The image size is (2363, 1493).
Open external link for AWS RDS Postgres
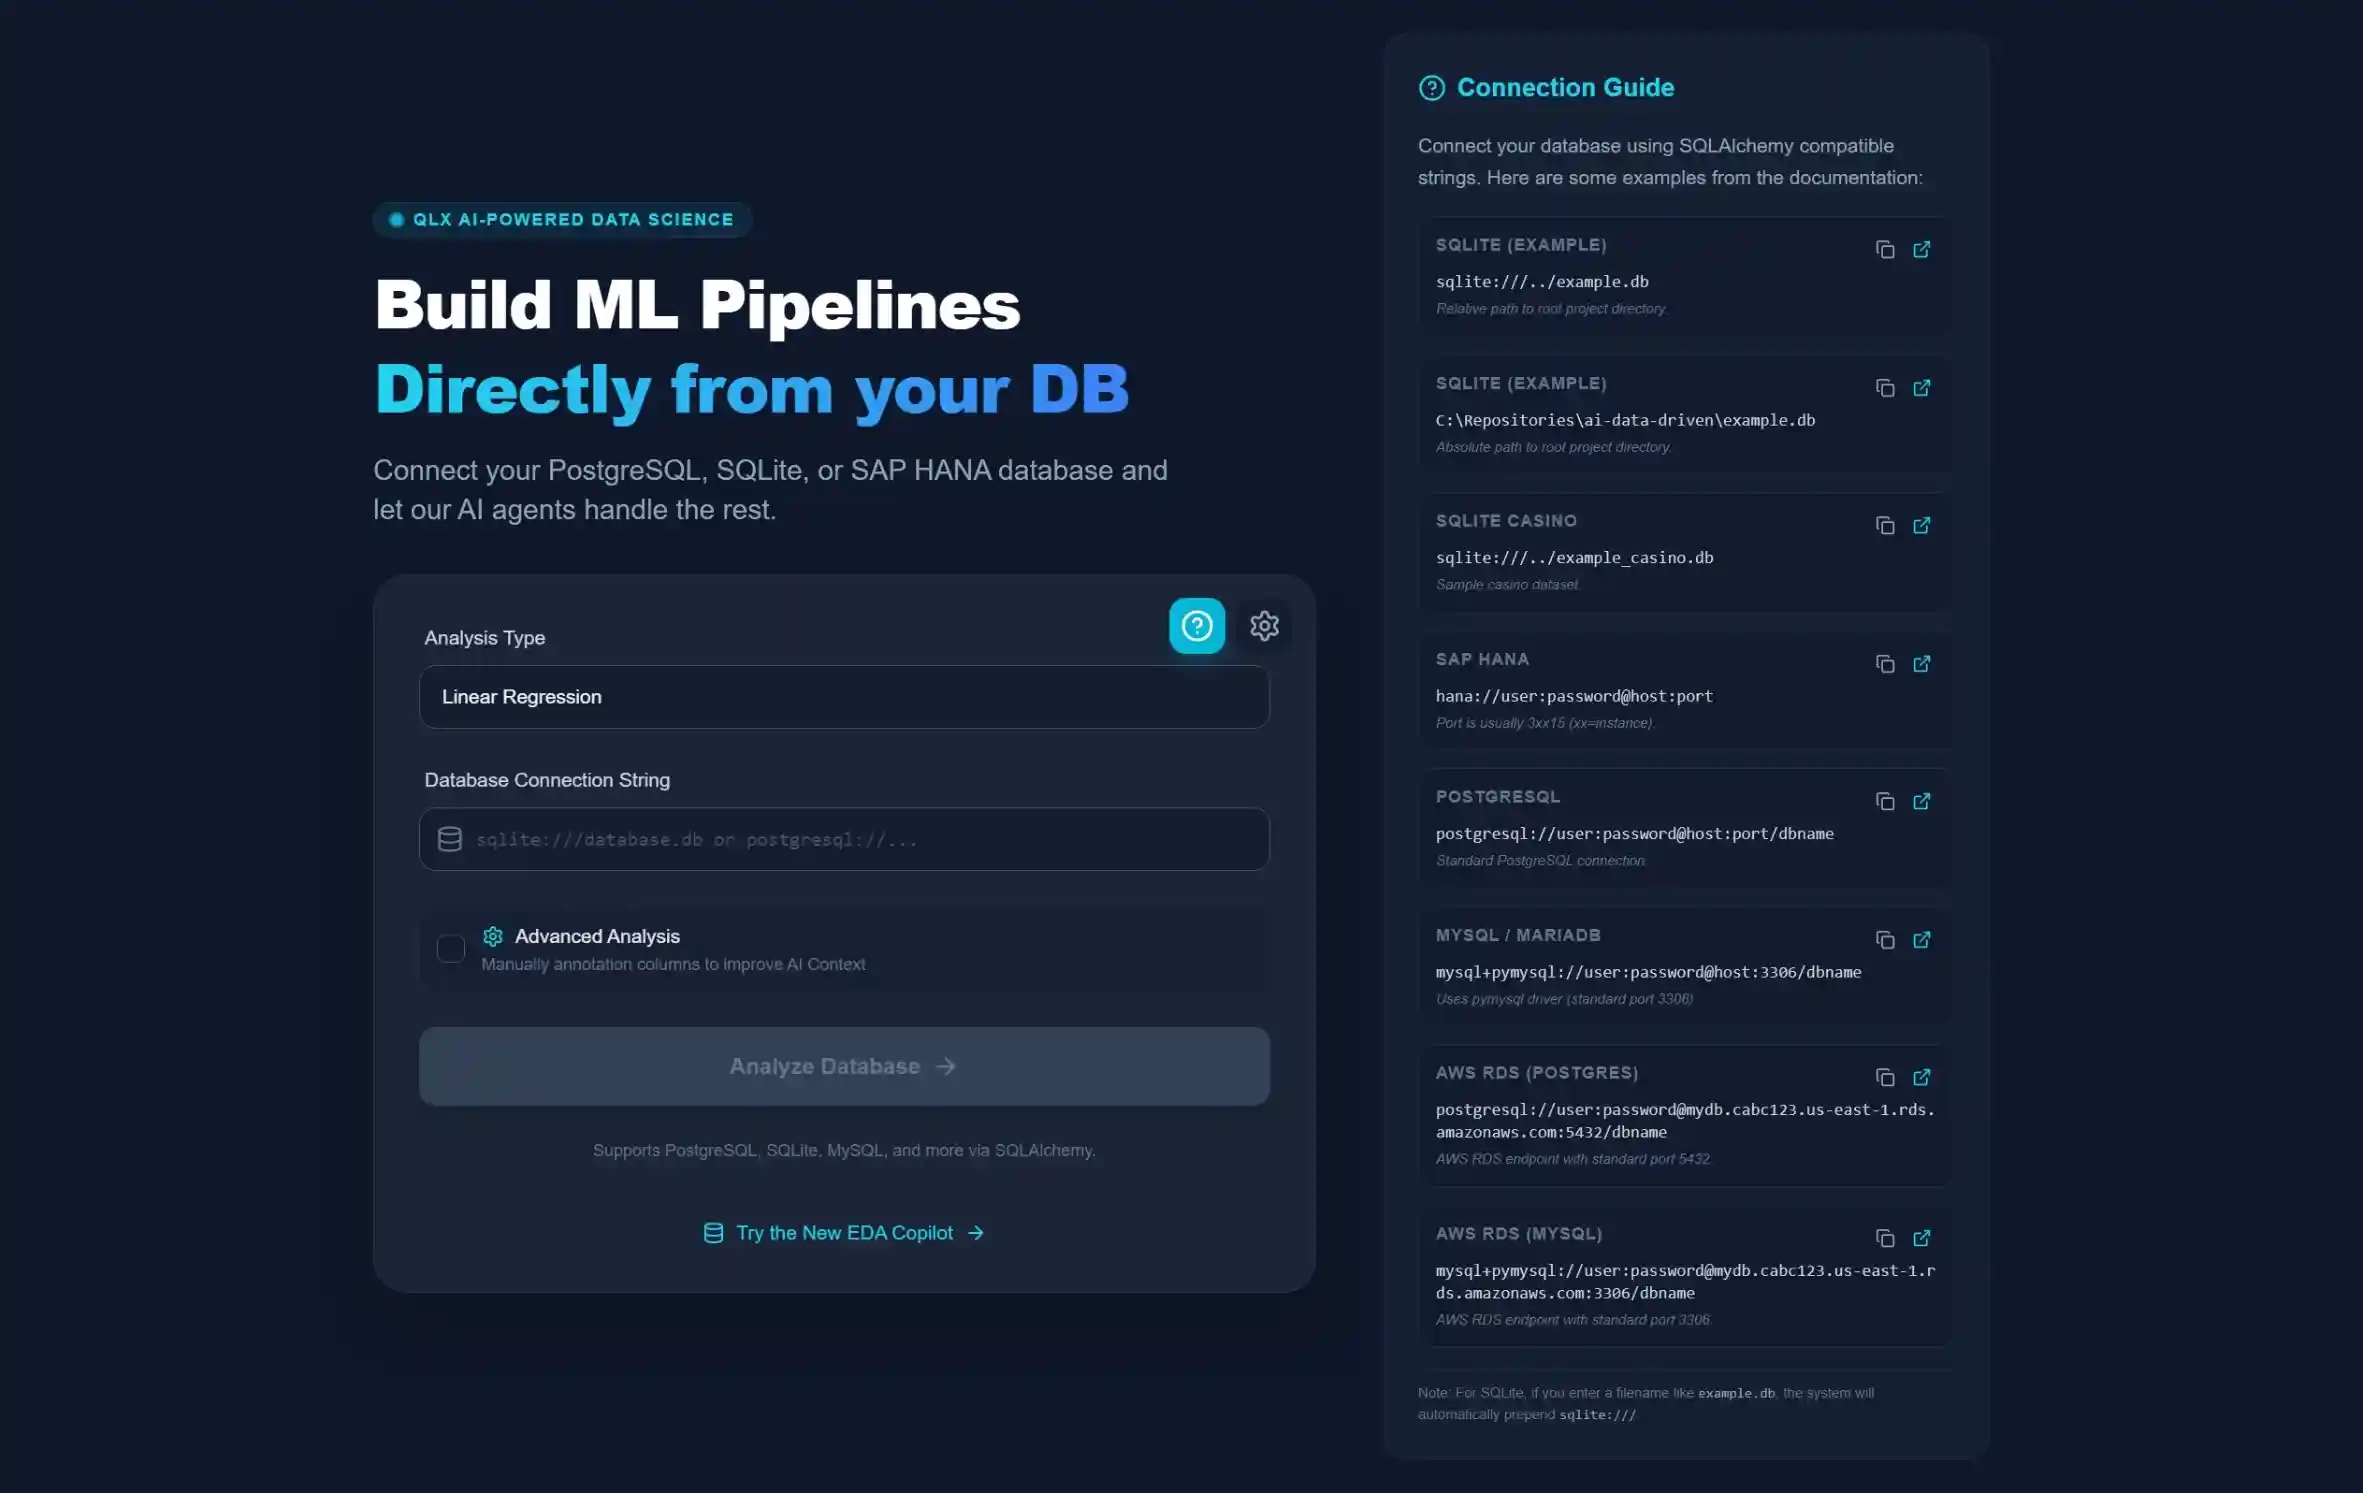tap(1922, 1077)
